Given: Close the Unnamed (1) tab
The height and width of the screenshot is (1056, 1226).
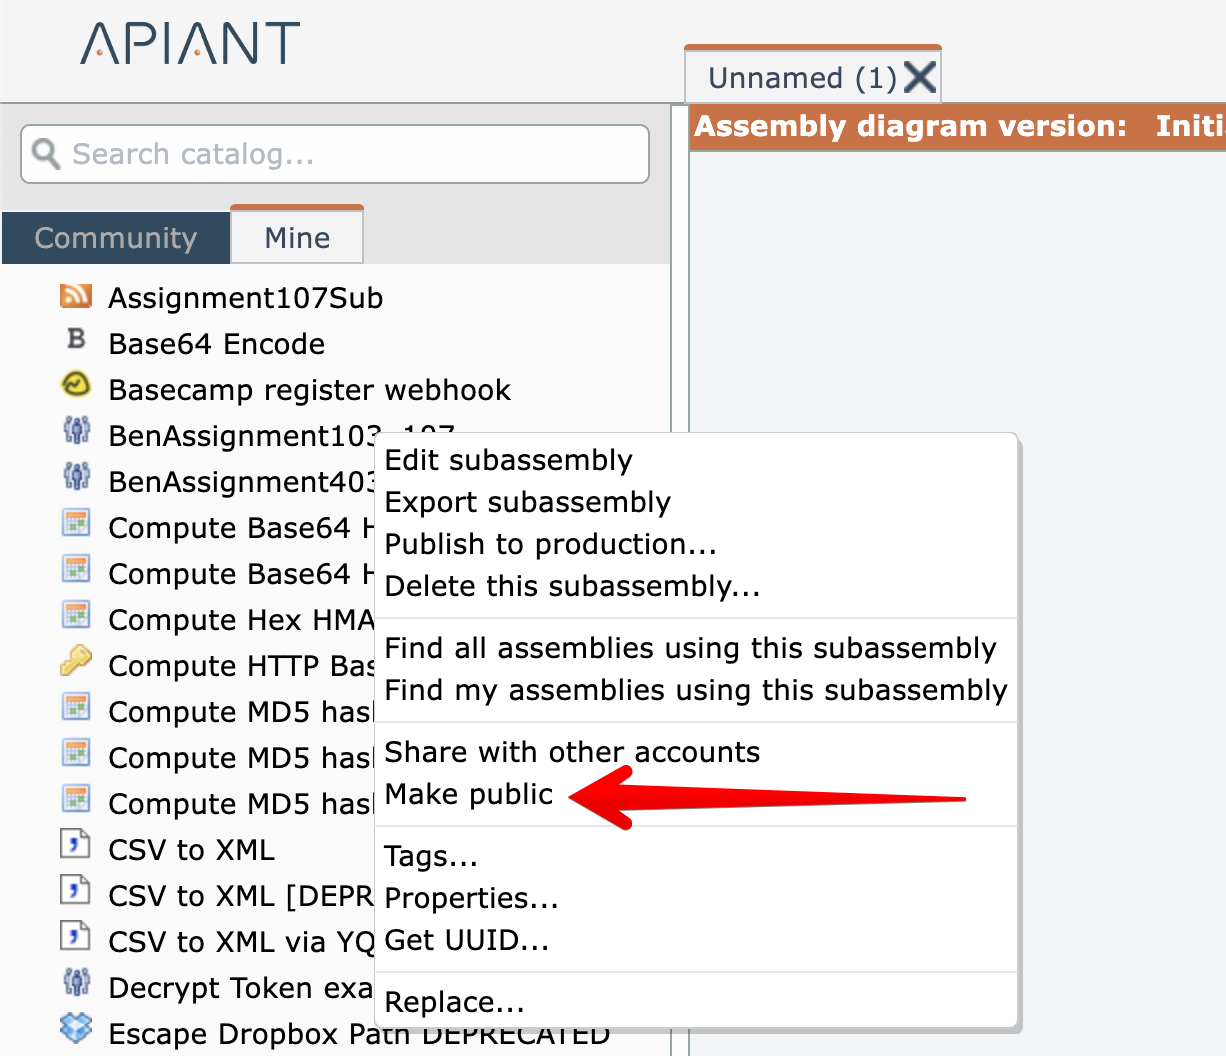Looking at the screenshot, I should click(920, 77).
